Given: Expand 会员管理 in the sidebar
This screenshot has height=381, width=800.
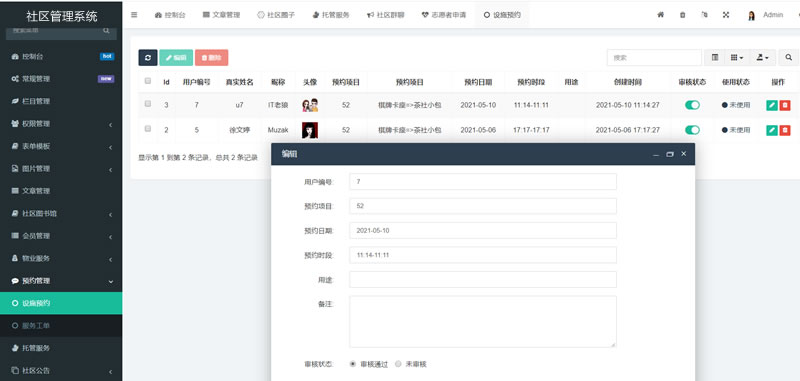Looking at the screenshot, I should (61, 236).
